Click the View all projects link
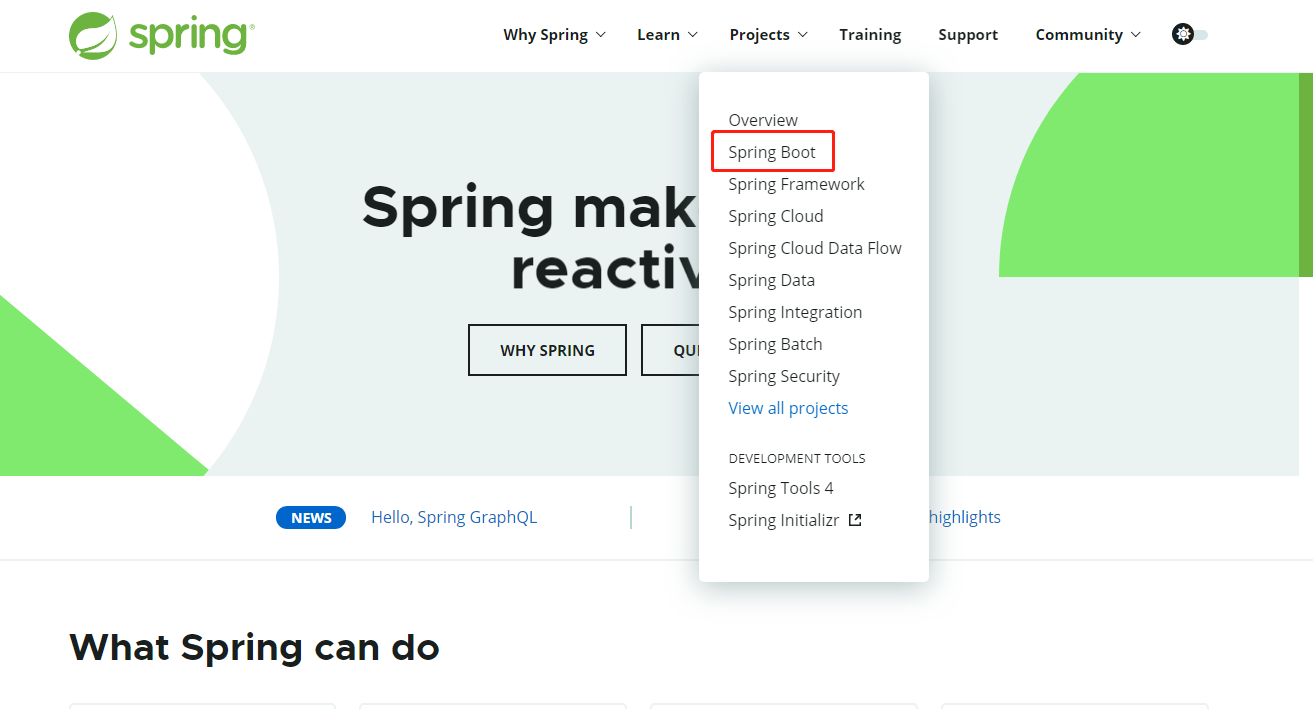Screen dimensions: 1313x709 click(788, 407)
